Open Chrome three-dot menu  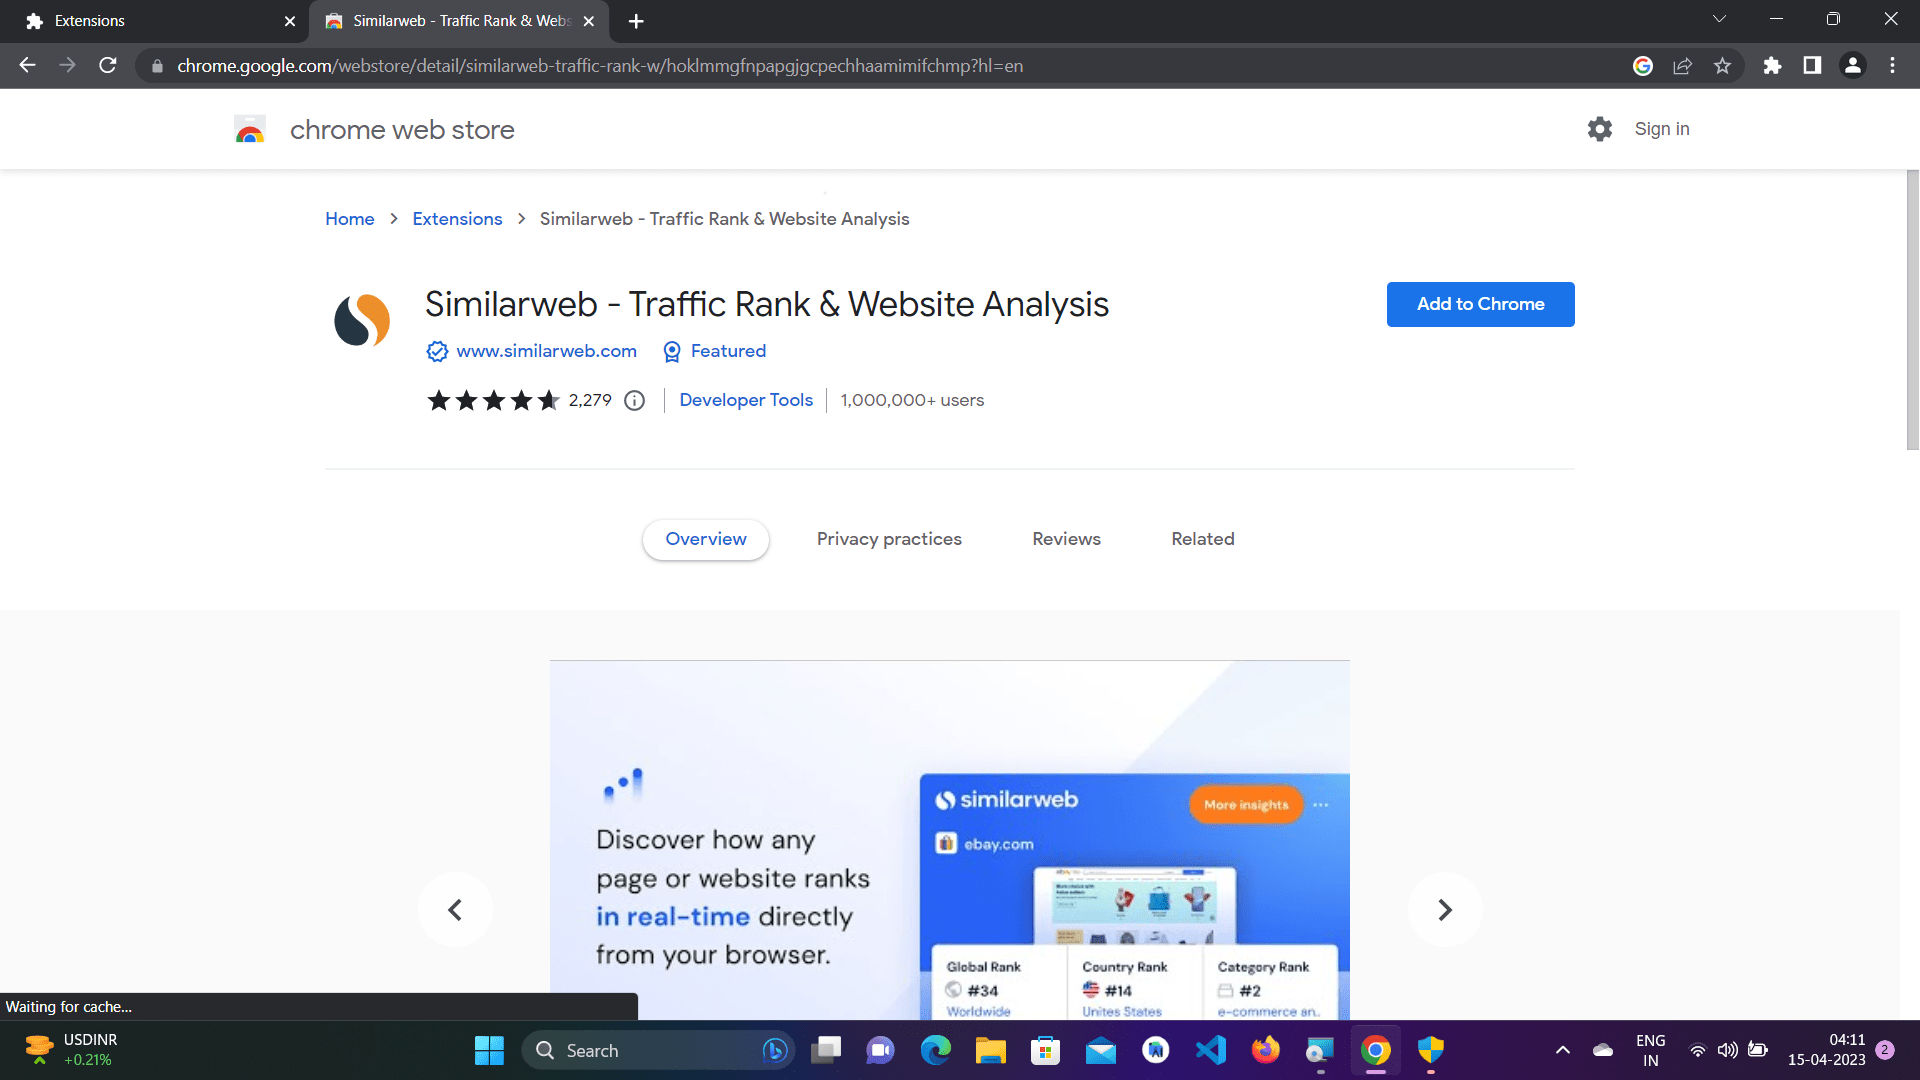point(1893,66)
